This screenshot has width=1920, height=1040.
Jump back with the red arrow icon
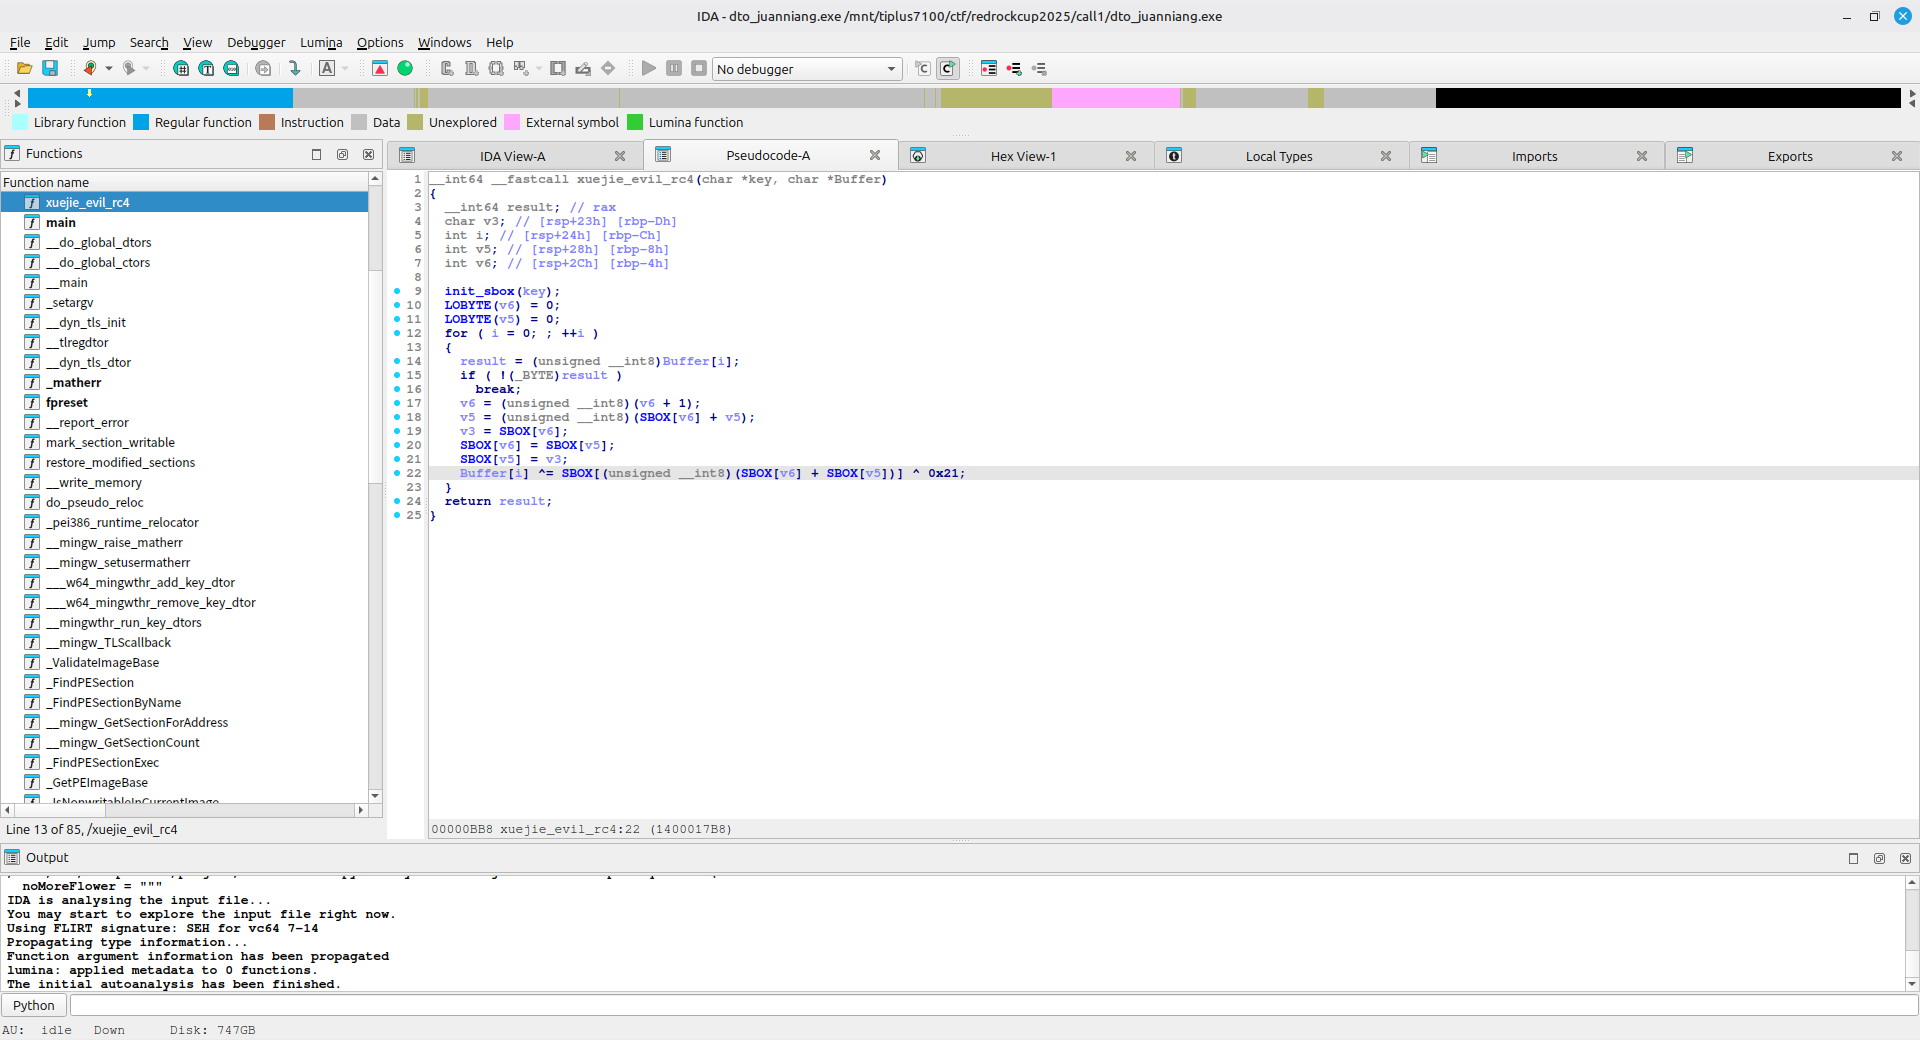pos(90,68)
